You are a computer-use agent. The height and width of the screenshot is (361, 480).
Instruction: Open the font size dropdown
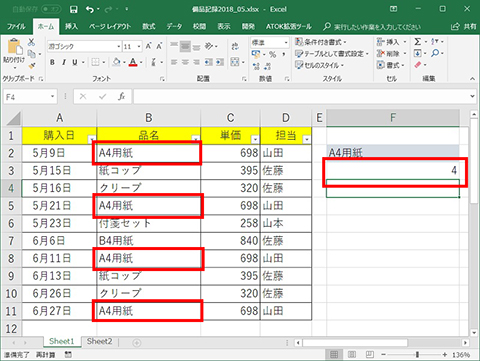(x=139, y=47)
